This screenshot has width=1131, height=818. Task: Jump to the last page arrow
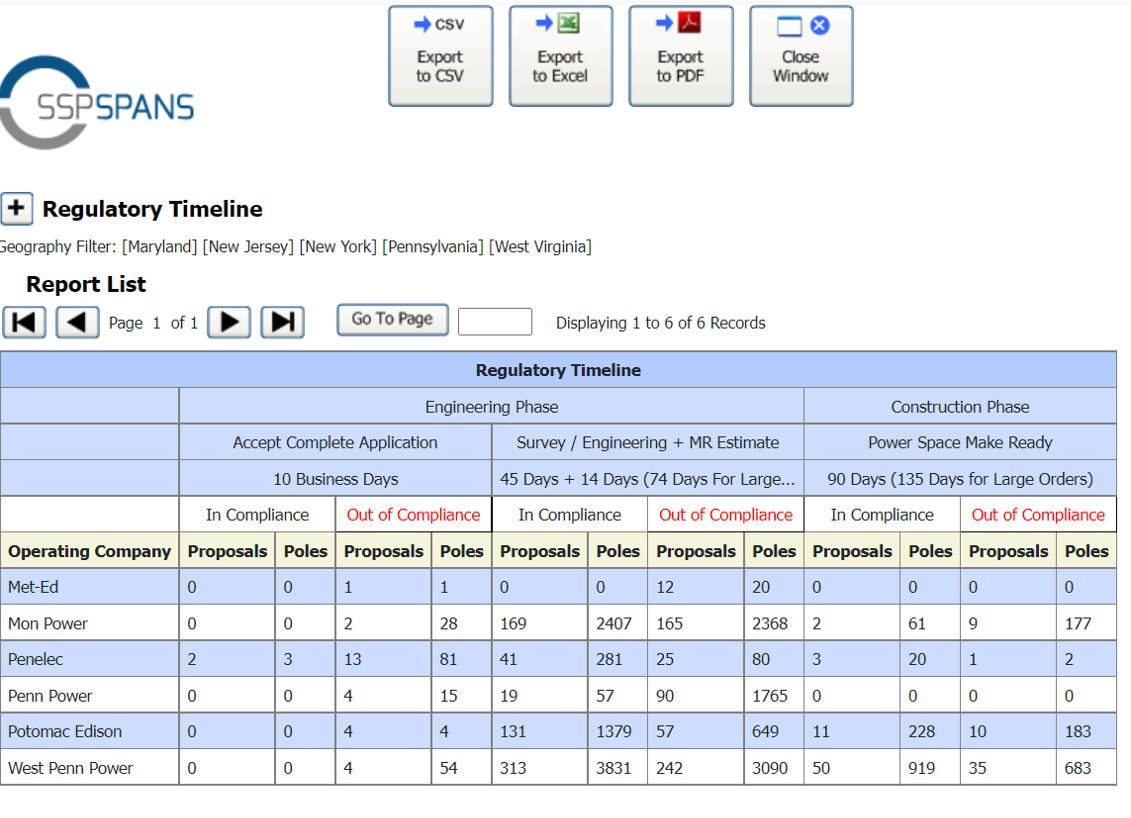pos(283,322)
